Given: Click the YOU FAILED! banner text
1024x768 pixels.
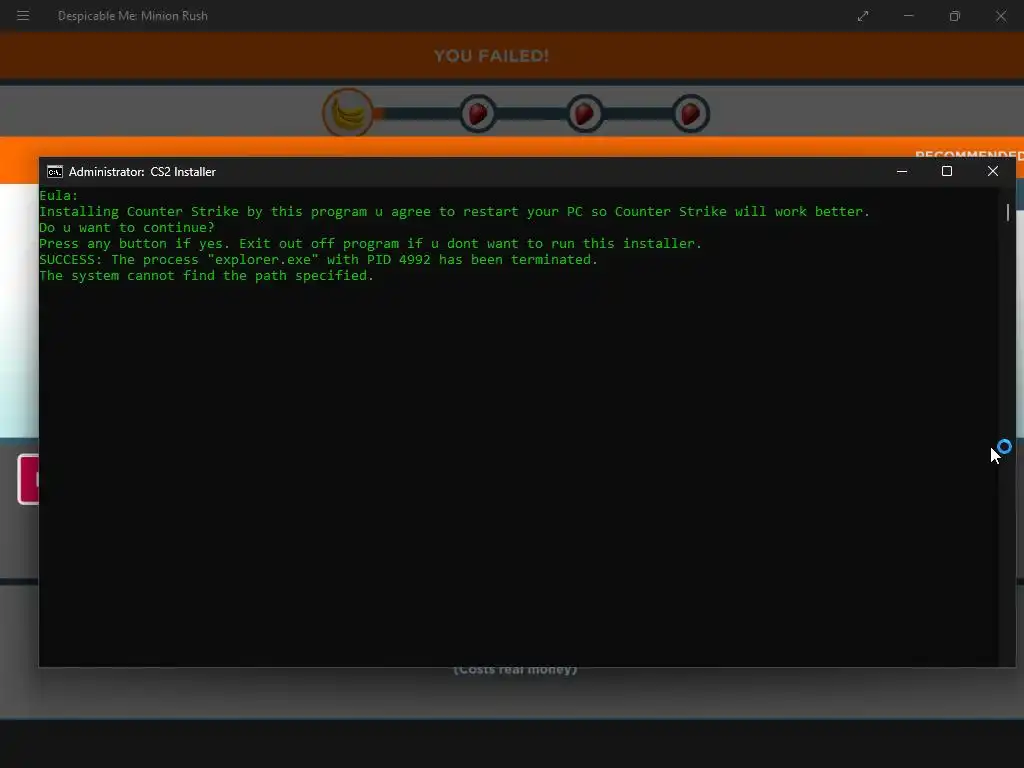Looking at the screenshot, I should pyautogui.click(x=491, y=56).
